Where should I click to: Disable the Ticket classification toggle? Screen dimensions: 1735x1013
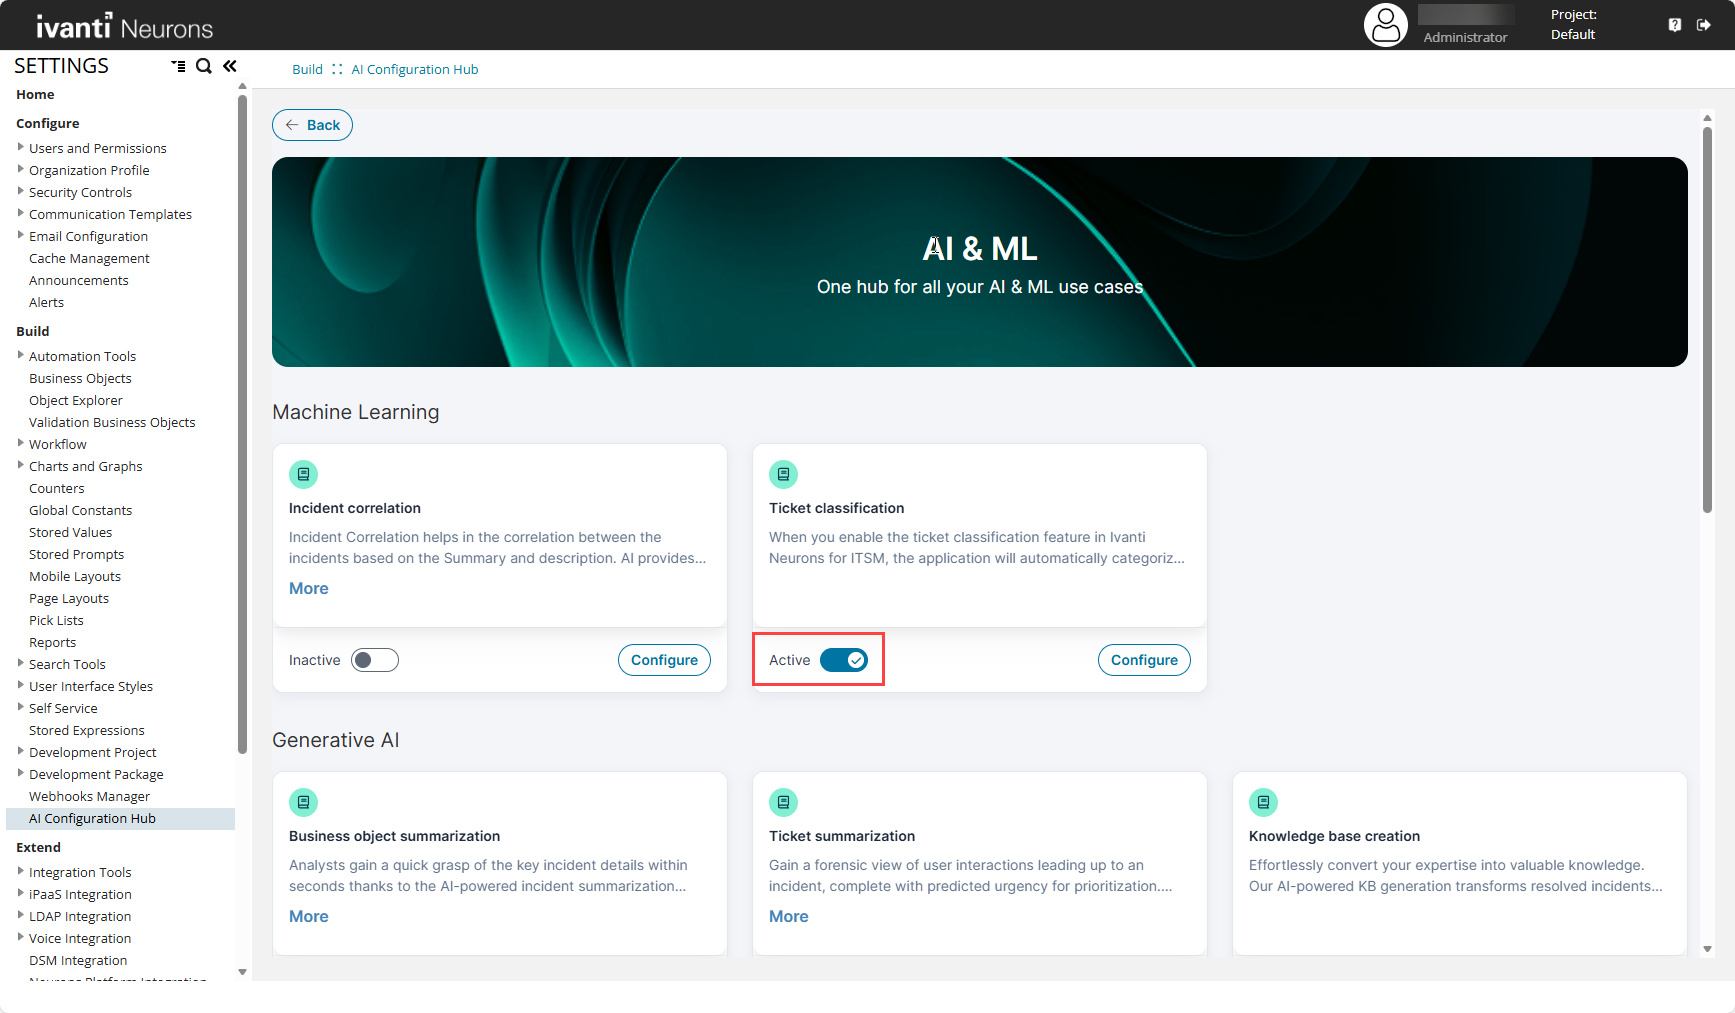pos(844,660)
